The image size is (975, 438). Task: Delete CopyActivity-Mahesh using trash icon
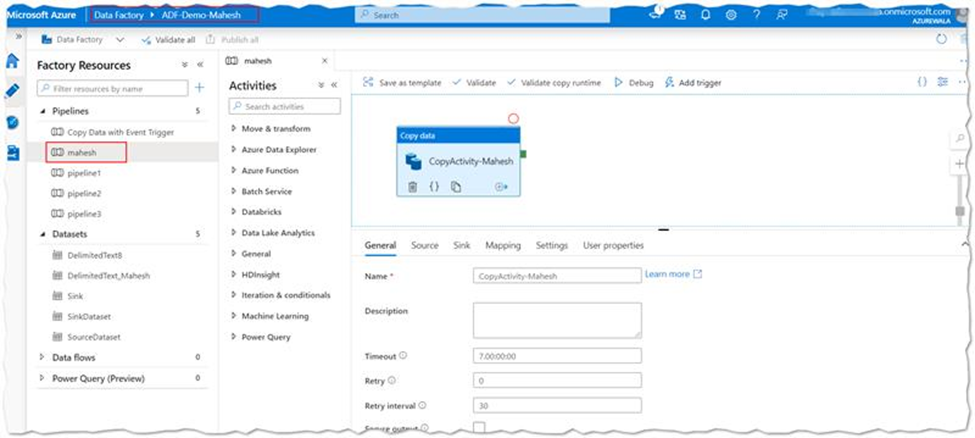413,187
